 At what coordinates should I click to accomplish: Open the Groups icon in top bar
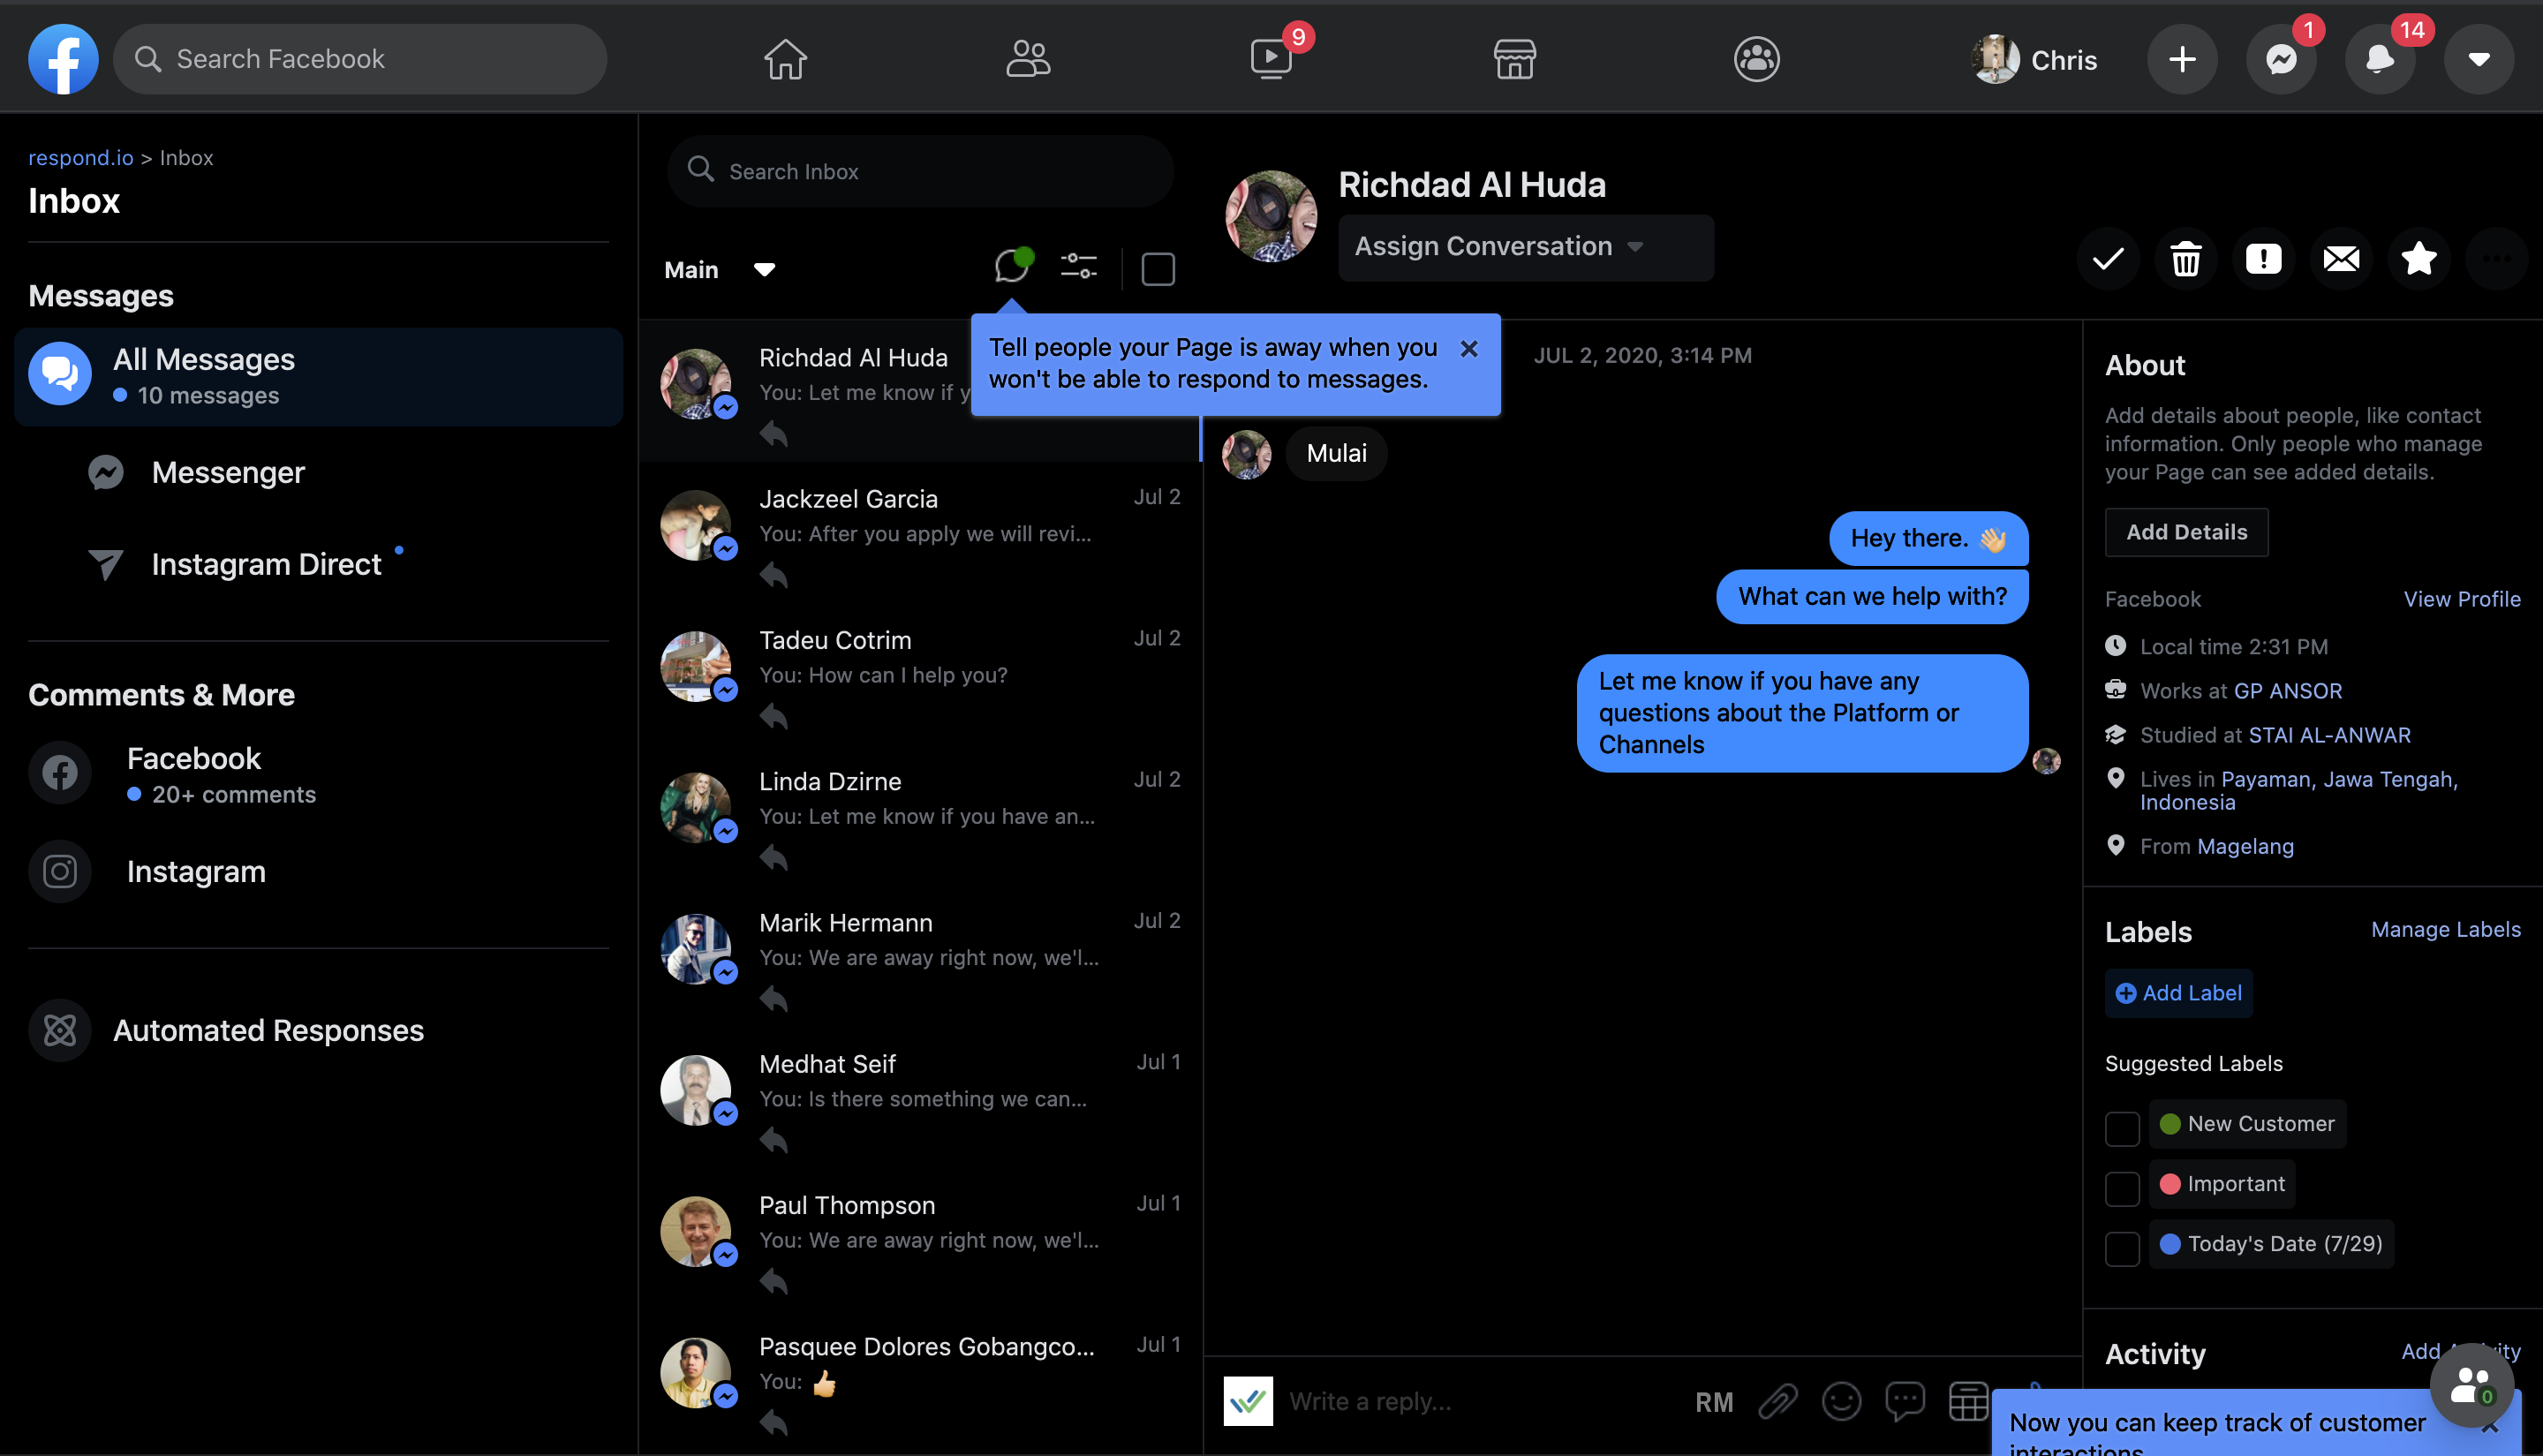1757,59
